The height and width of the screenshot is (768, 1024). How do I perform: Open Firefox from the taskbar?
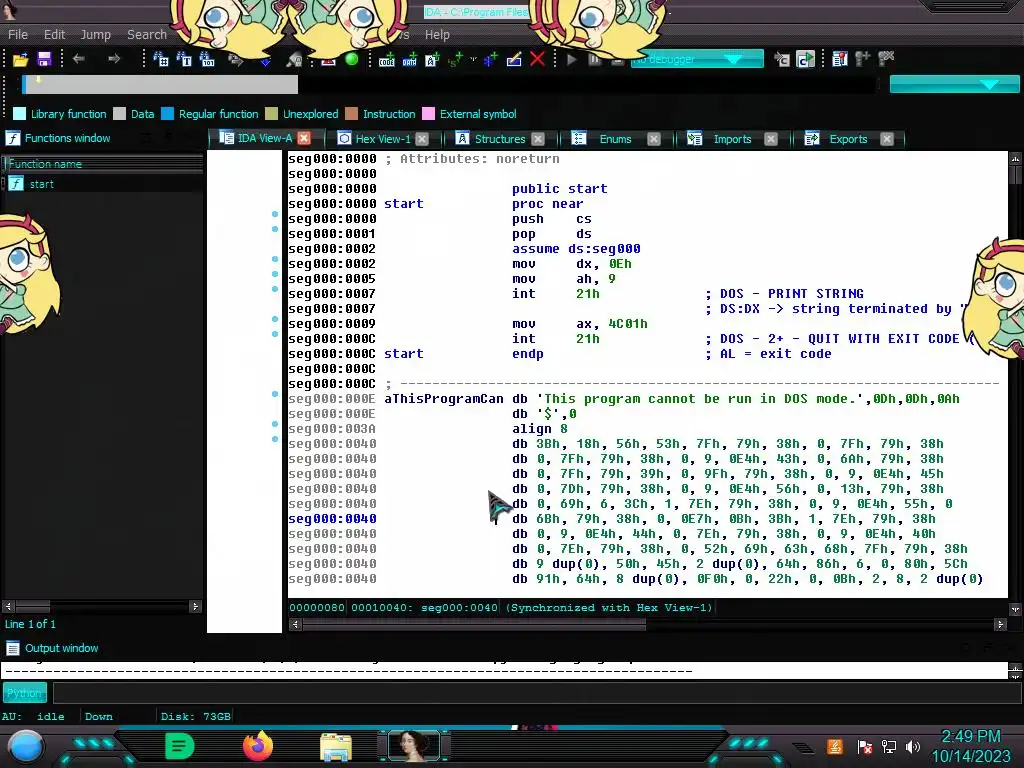tap(258, 746)
